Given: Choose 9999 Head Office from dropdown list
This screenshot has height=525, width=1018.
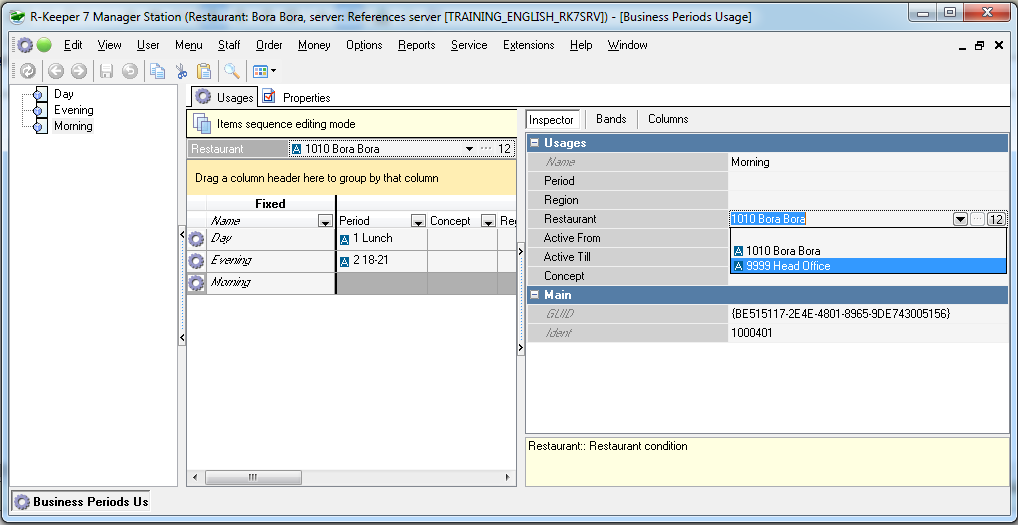Looking at the screenshot, I should (869, 265).
